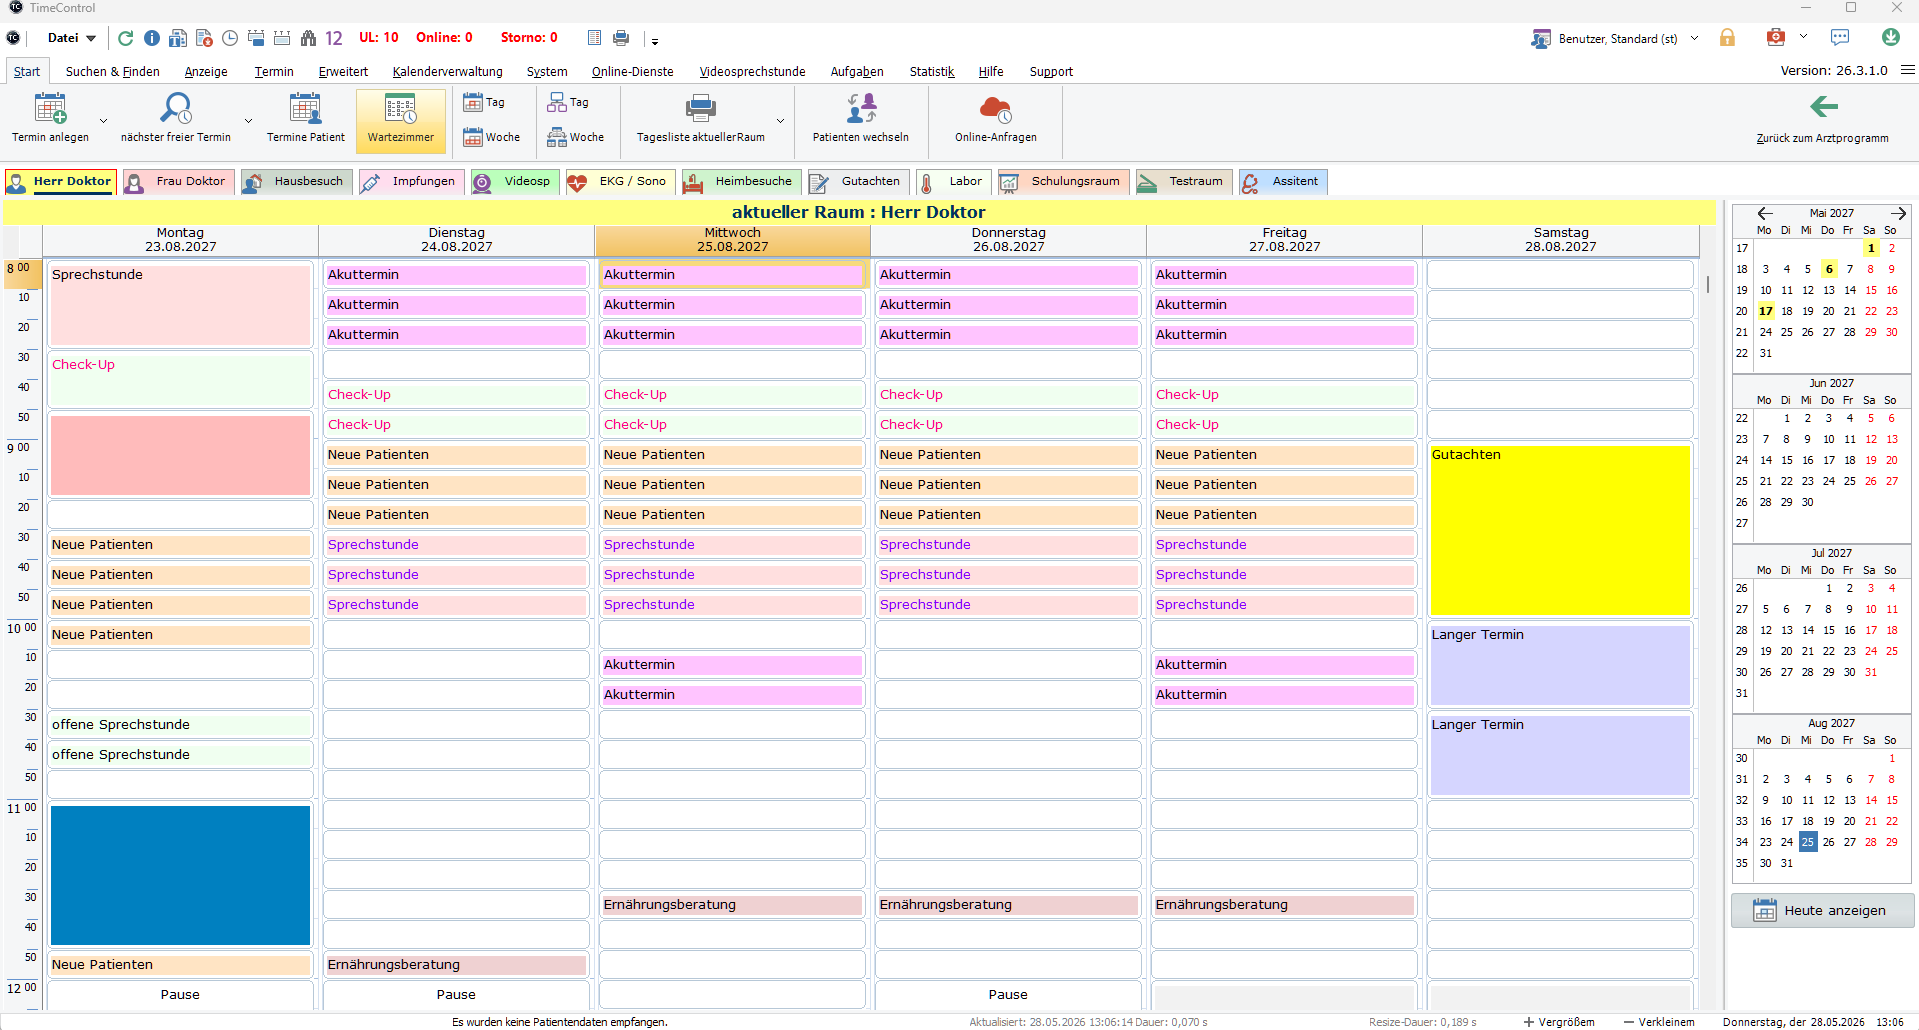Select day 17 in Mai 2027 calendar
Screen dimensions: 1919x1030
pos(1766,311)
